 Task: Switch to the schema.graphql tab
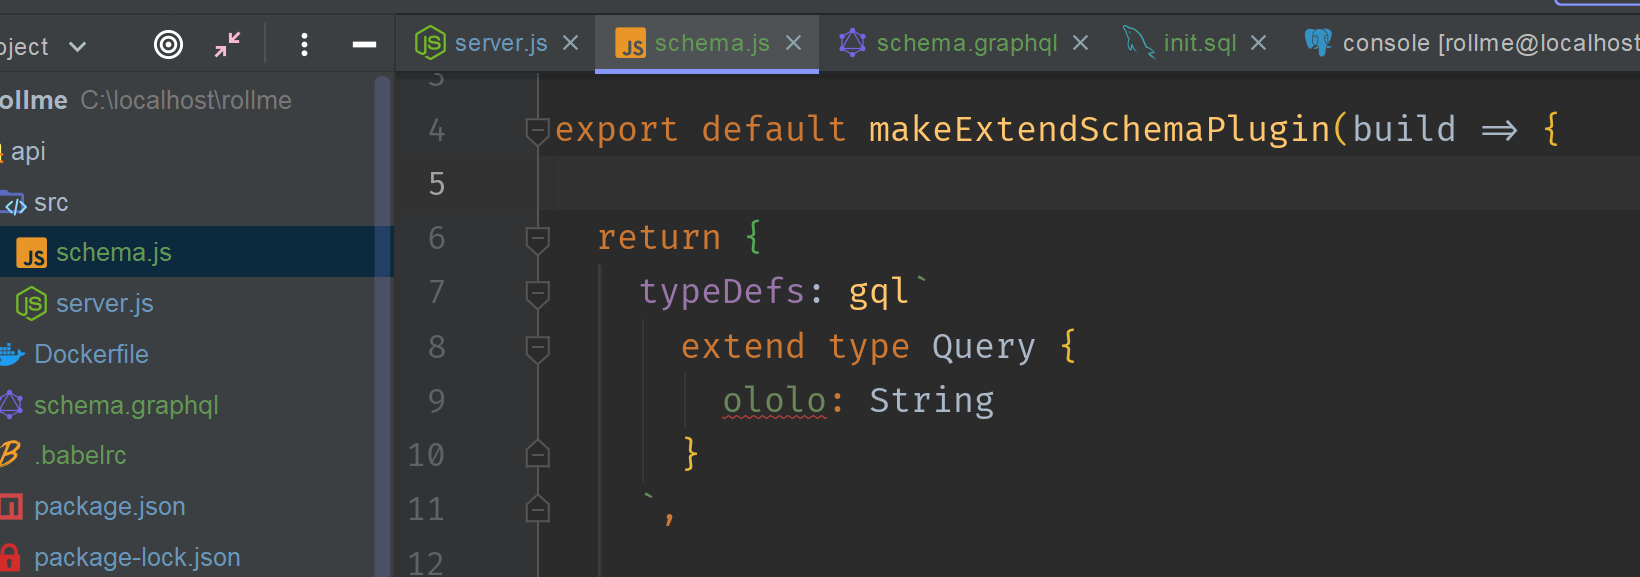click(x=948, y=43)
